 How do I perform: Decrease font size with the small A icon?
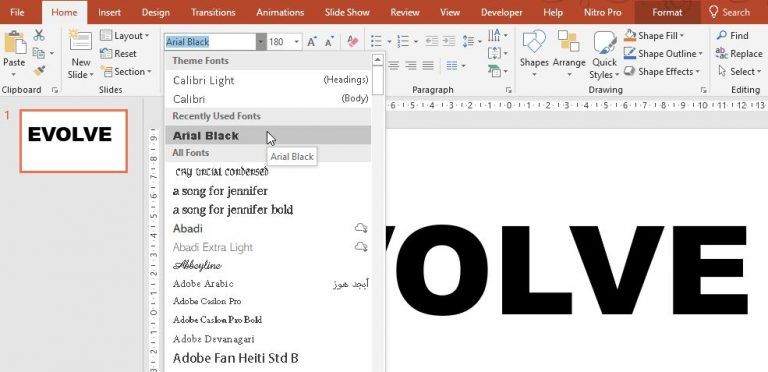(x=329, y=42)
